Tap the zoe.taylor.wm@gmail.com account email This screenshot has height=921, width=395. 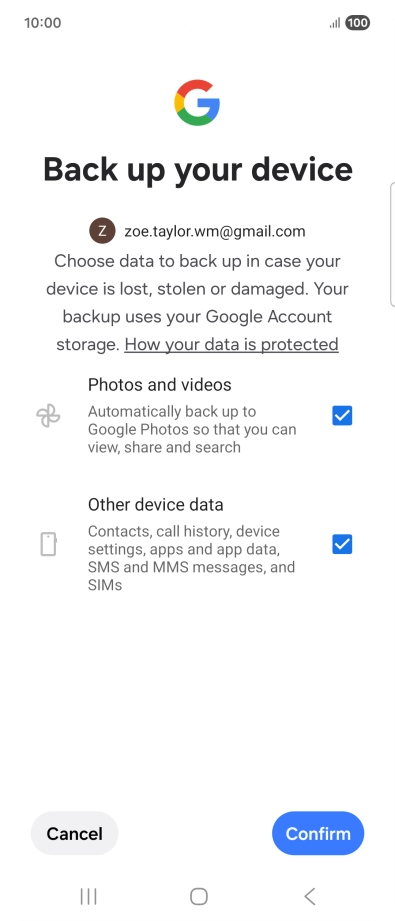click(215, 231)
